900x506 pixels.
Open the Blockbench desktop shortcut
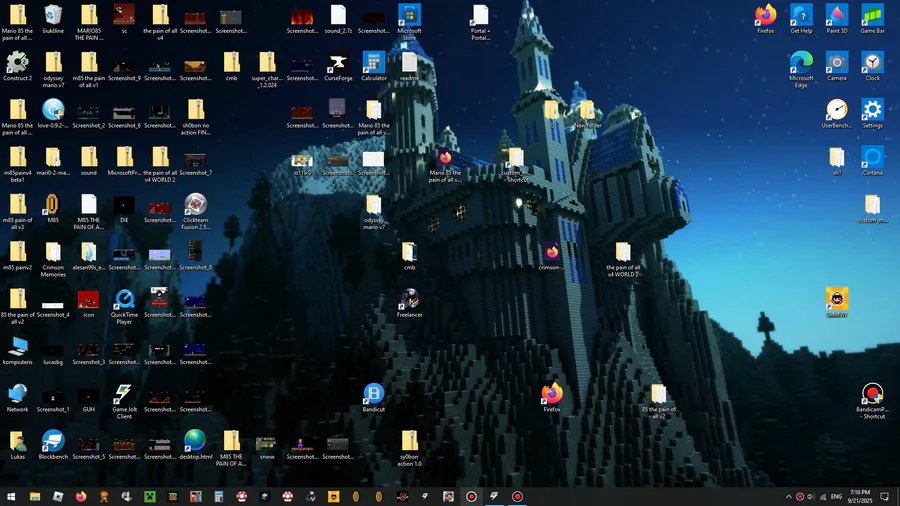pos(53,441)
